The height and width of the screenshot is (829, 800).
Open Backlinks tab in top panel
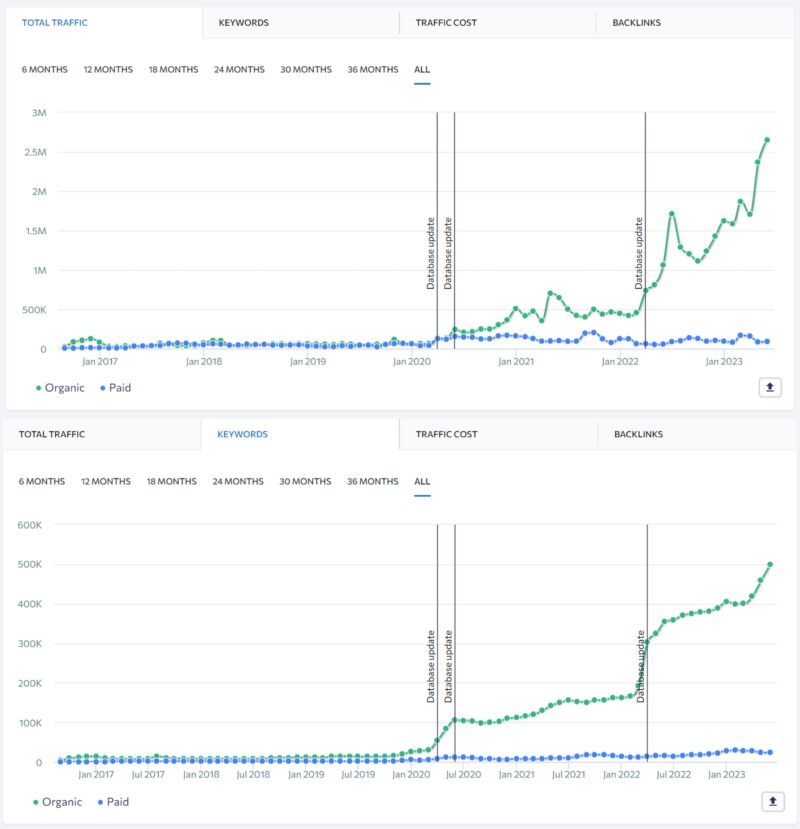(x=636, y=22)
